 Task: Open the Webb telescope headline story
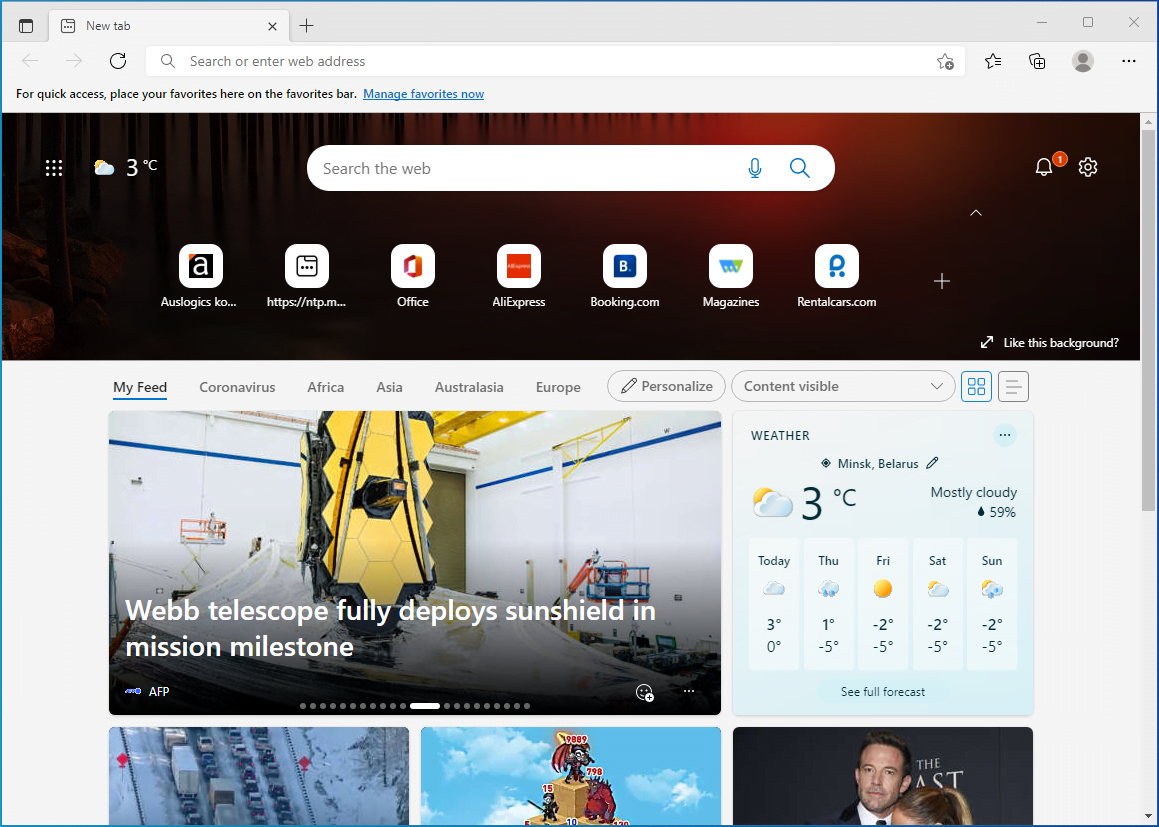click(390, 628)
